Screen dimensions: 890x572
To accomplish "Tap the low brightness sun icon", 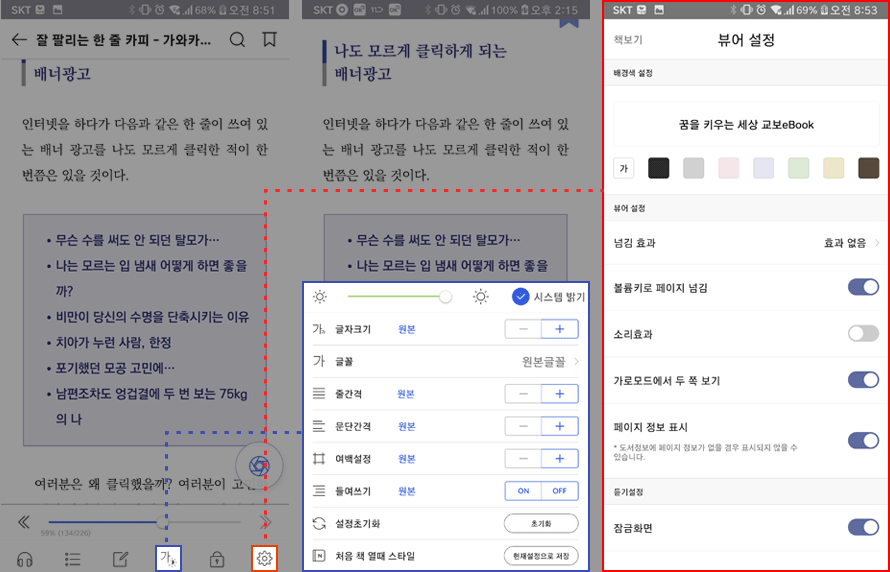I will pos(320,297).
